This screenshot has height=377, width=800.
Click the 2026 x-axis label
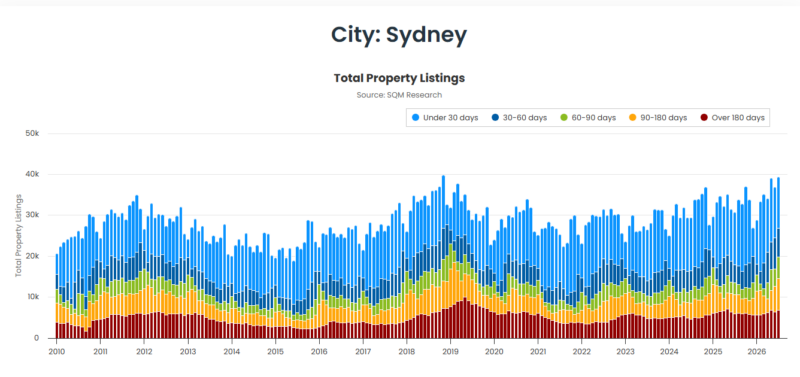757,352
